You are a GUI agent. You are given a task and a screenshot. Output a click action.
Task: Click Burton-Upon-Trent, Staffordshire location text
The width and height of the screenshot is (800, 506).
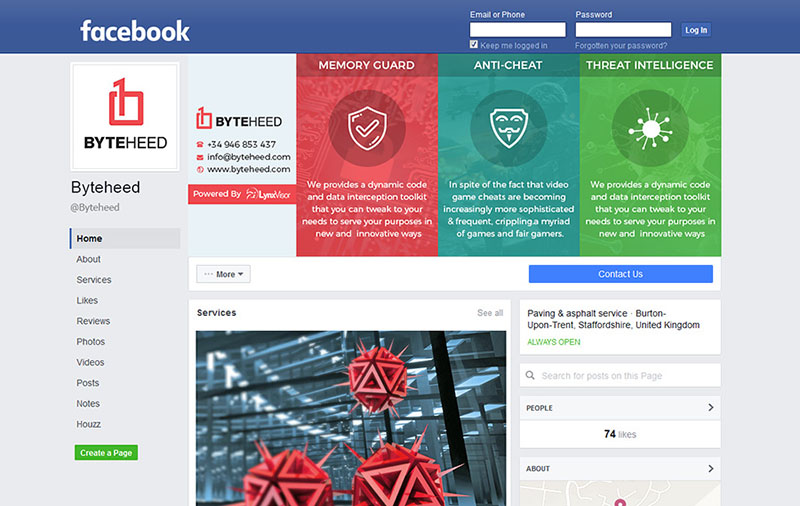coord(613,319)
